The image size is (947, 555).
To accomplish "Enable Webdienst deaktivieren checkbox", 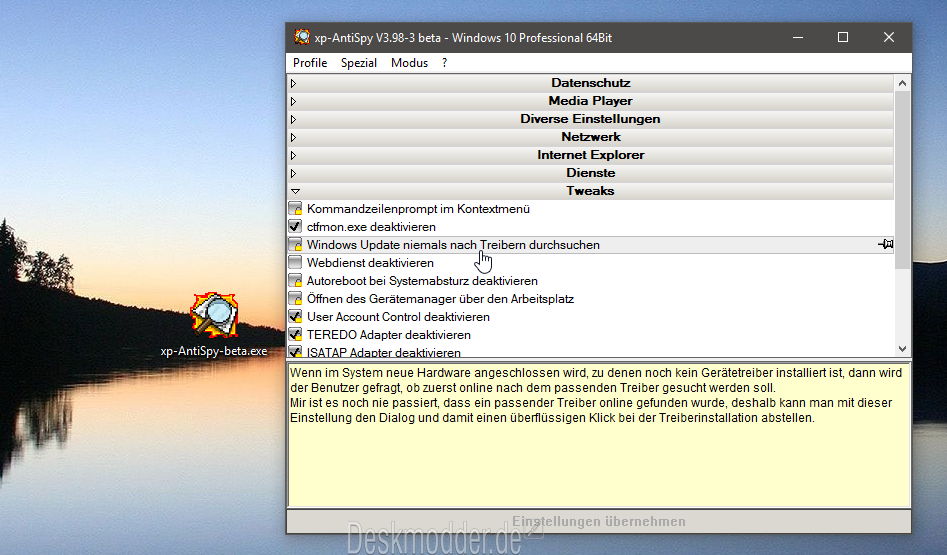I will click(x=295, y=263).
